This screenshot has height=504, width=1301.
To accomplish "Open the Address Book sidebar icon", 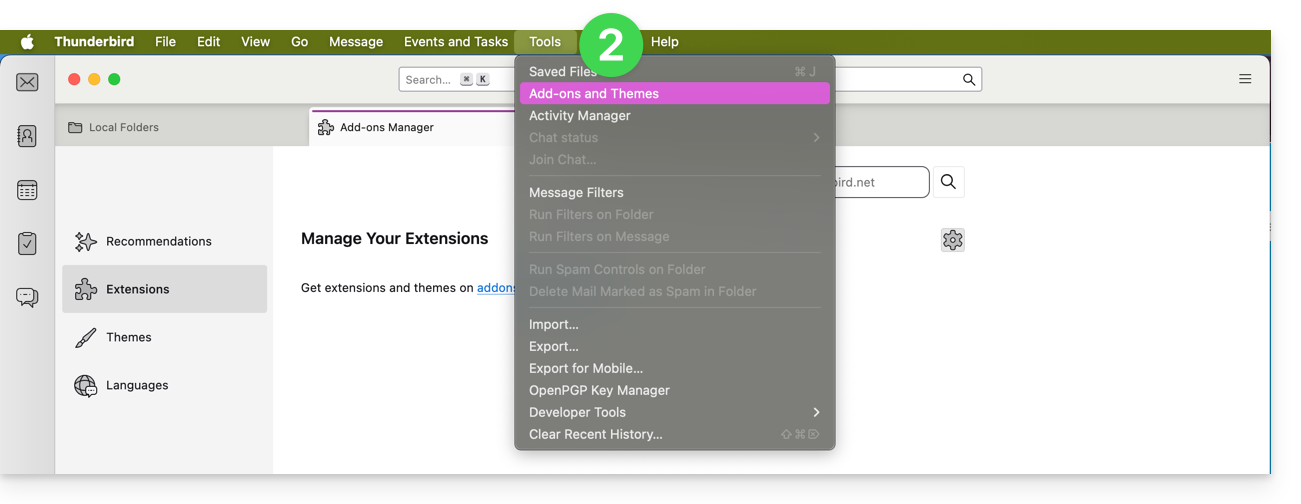I will [27, 136].
